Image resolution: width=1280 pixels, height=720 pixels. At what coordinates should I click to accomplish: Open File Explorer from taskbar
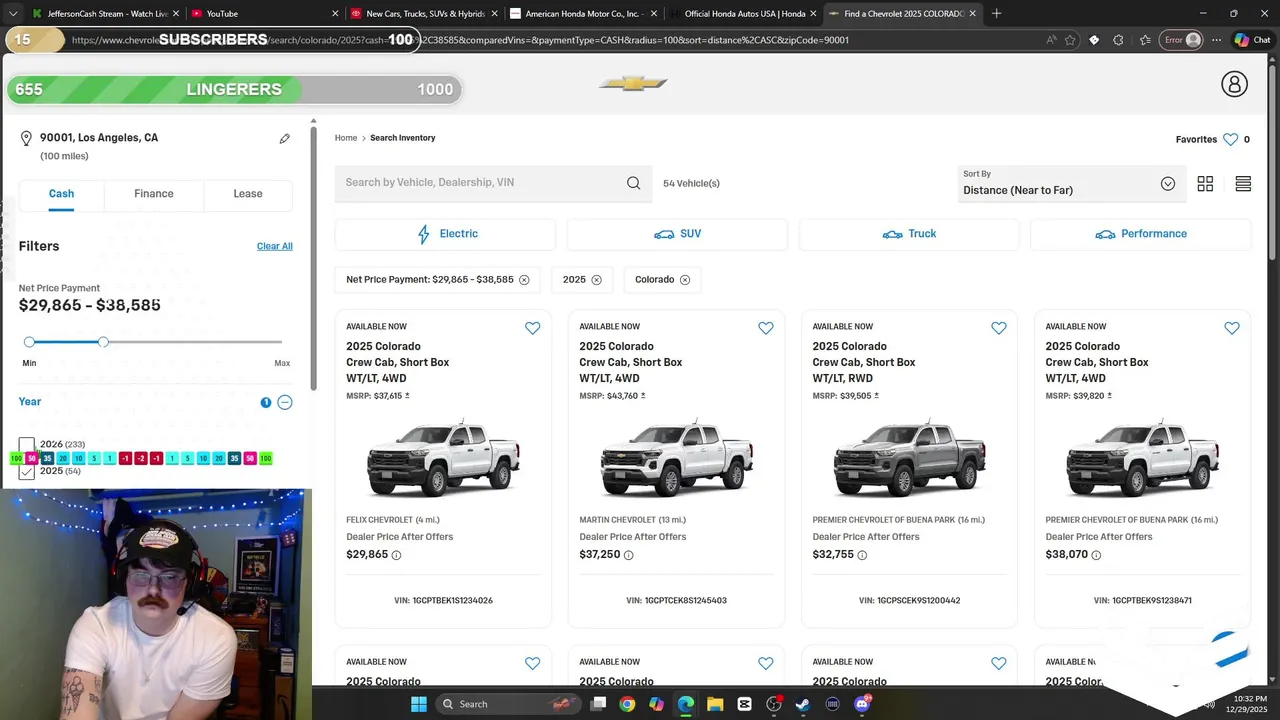pos(715,704)
